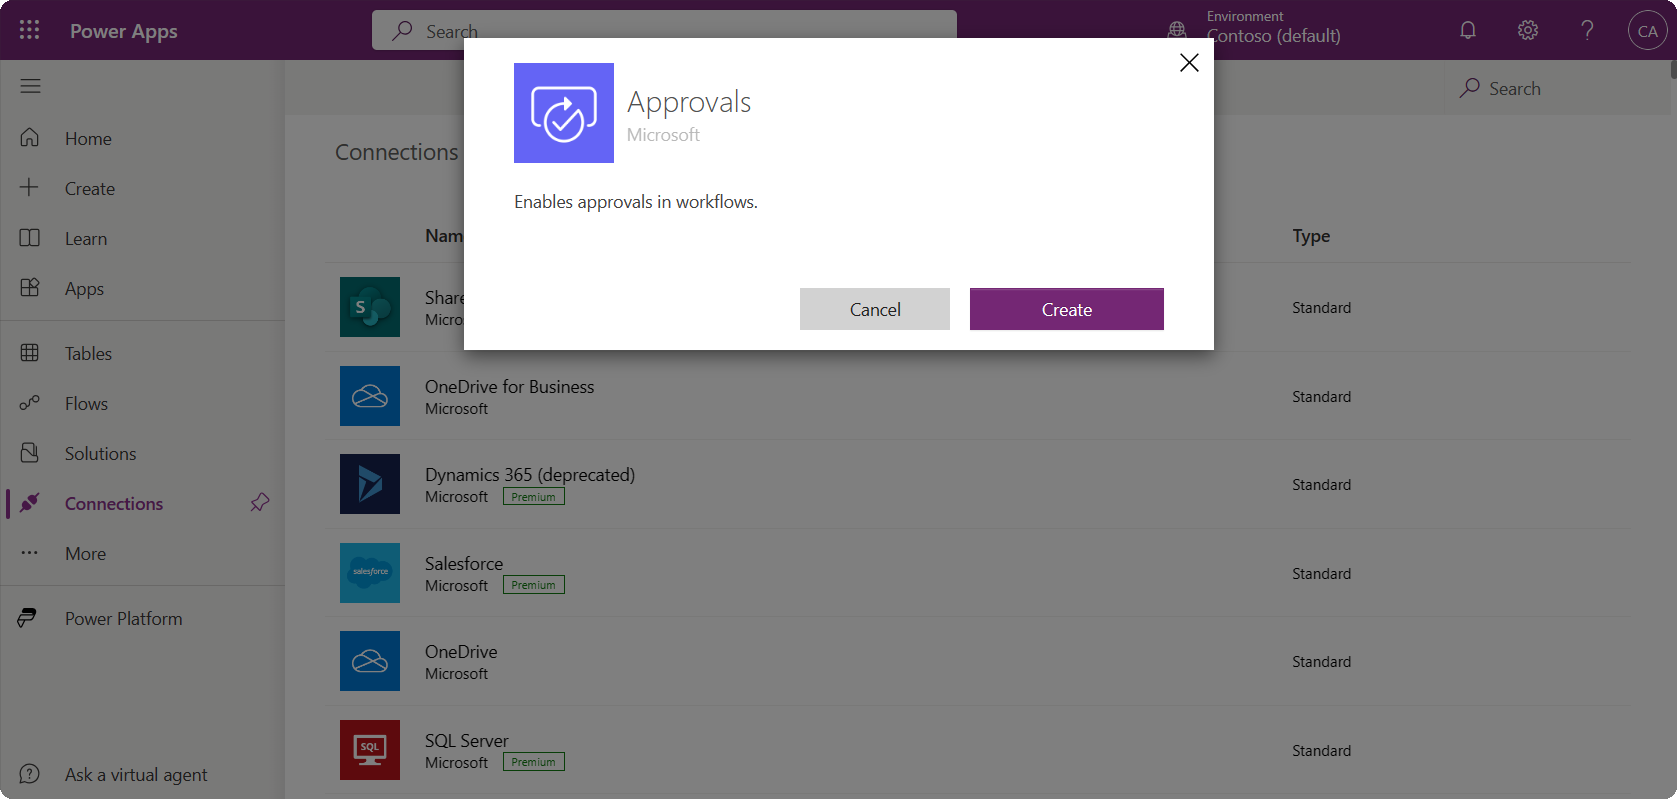
Task: Select SQL Server connection name
Action: coord(467,740)
